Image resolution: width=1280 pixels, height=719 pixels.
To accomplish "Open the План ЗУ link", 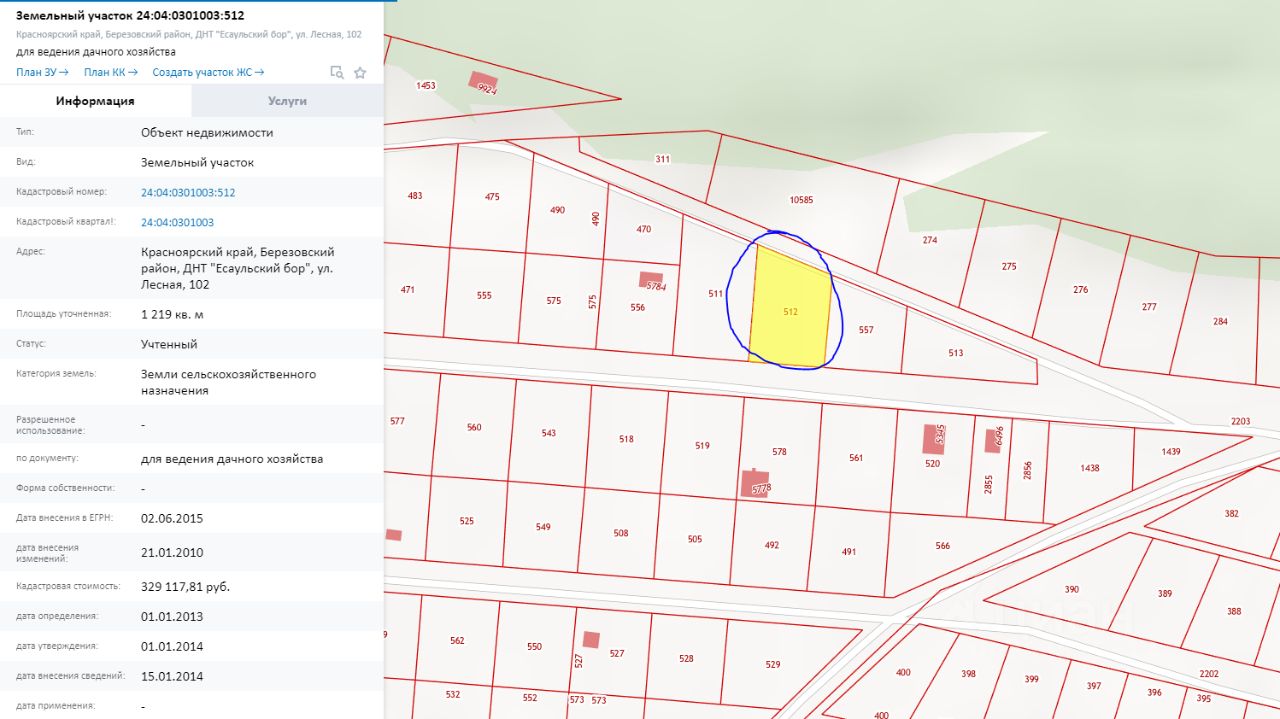I will (42, 72).
